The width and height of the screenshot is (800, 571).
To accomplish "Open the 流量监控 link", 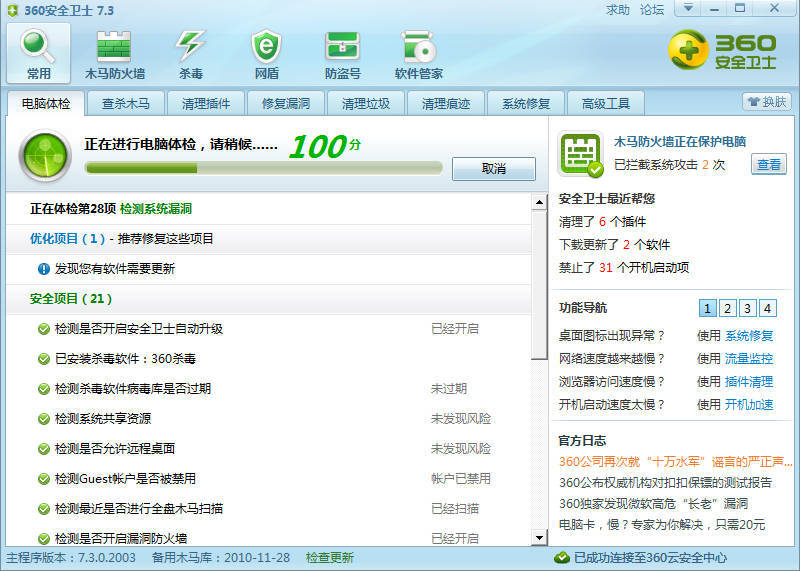I will pos(749,359).
